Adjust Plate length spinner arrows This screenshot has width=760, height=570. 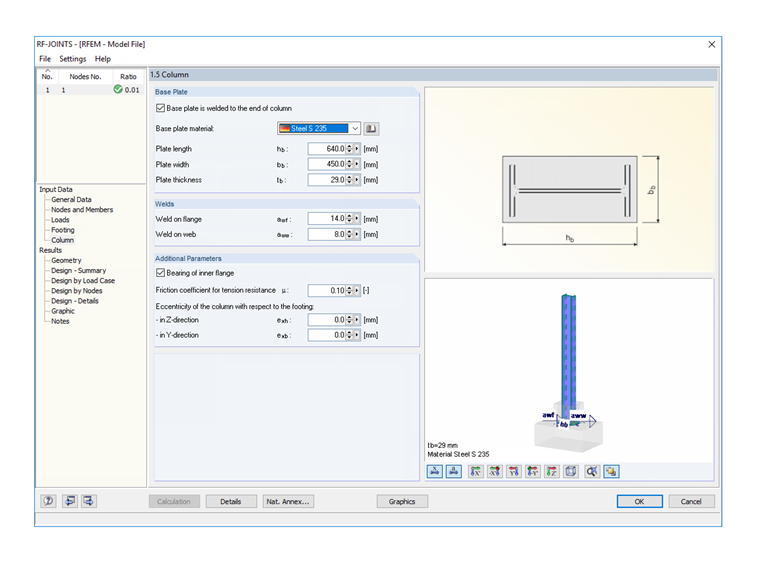(349, 149)
